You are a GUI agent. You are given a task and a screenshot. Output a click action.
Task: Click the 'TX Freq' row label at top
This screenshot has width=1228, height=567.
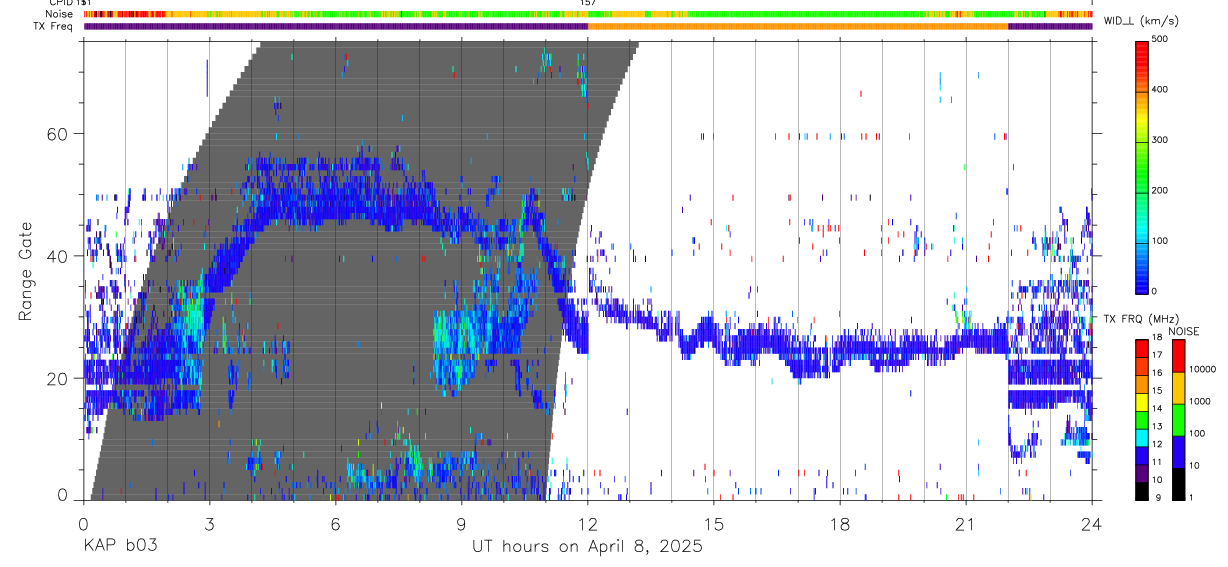pyautogui.click(x=54, y=26)
